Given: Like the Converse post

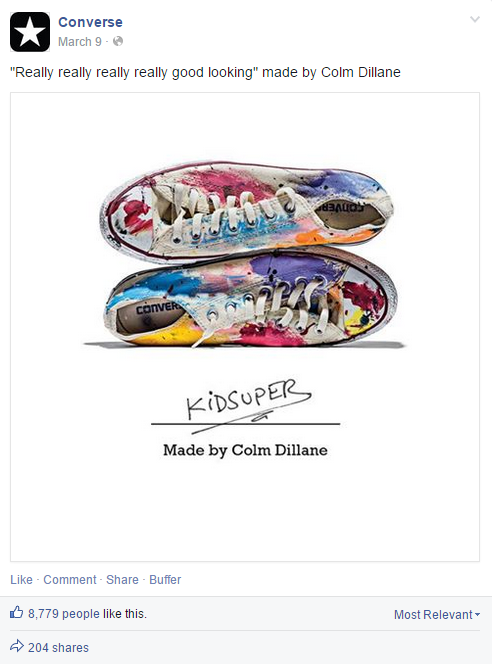Looking at the screenshot, I should (21, 579).
